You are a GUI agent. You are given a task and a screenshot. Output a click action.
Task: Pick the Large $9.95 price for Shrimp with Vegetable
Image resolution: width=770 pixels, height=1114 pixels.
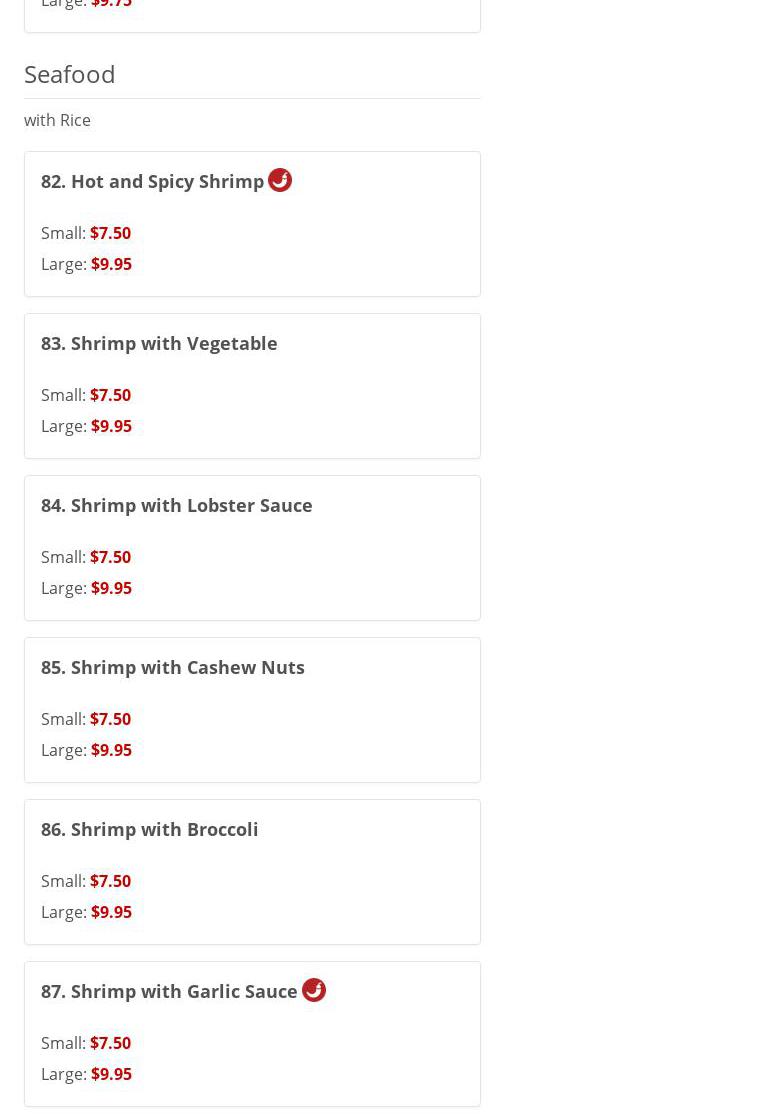pyautogui.click(x=111, y=426)
